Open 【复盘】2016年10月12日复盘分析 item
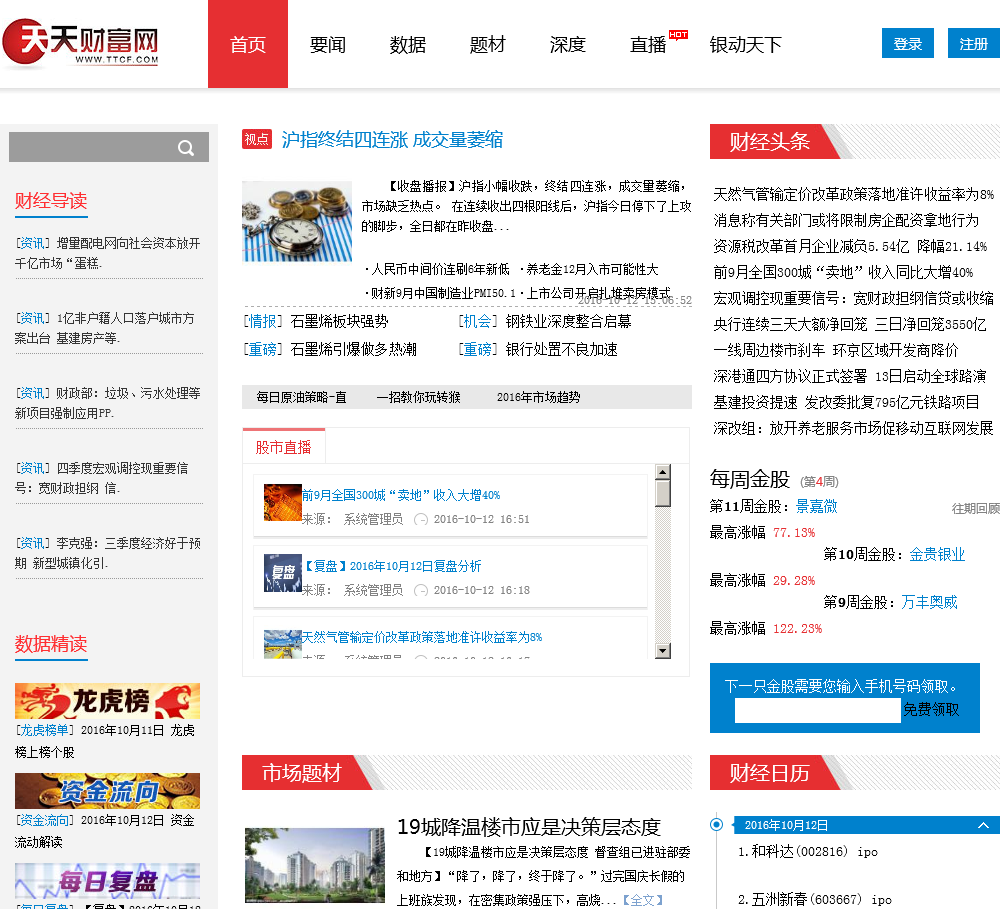Image resolution: width=1000 pixels, height=909 pixels. tap(392, 566)
